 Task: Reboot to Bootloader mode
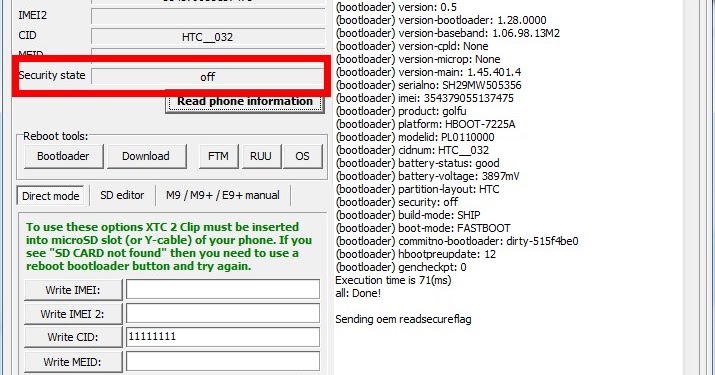pos(63,156)
